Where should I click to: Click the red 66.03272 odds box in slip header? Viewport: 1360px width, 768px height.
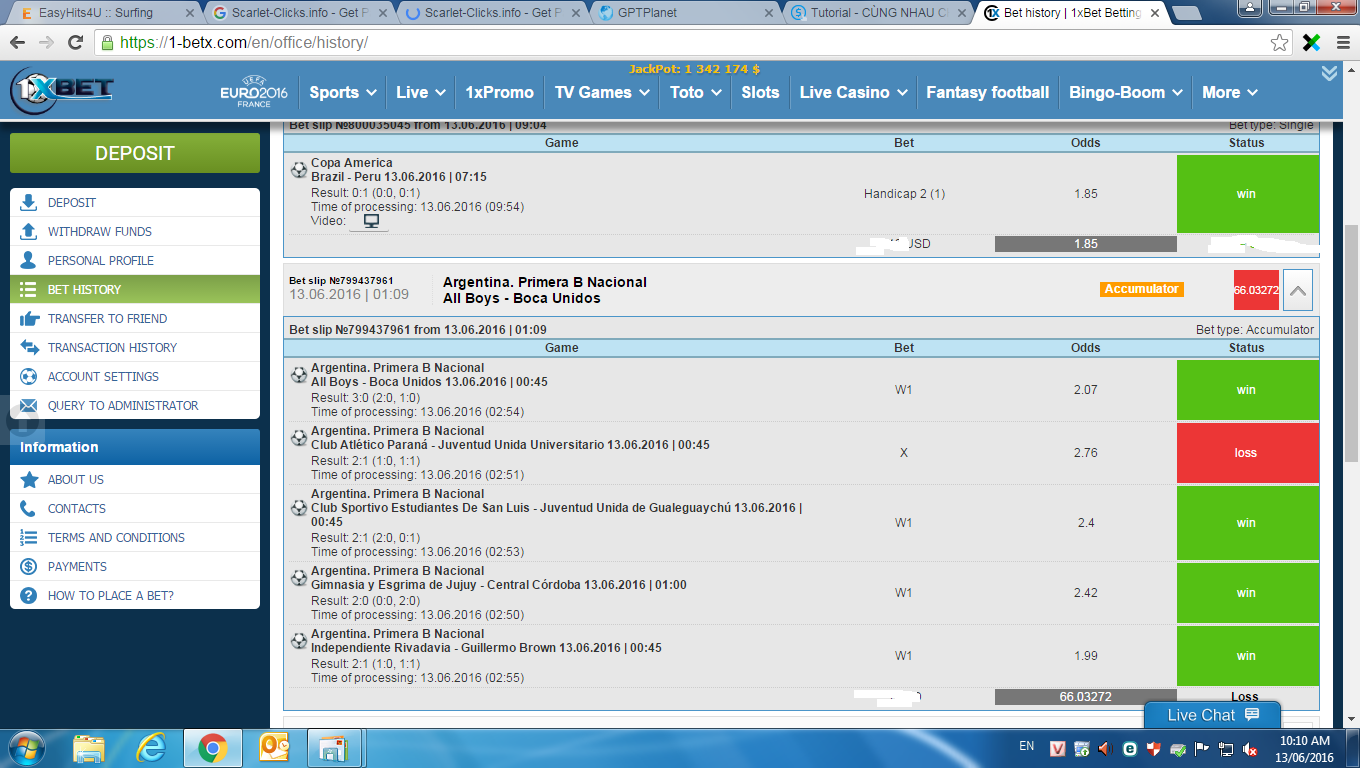tap(1256, 290)
